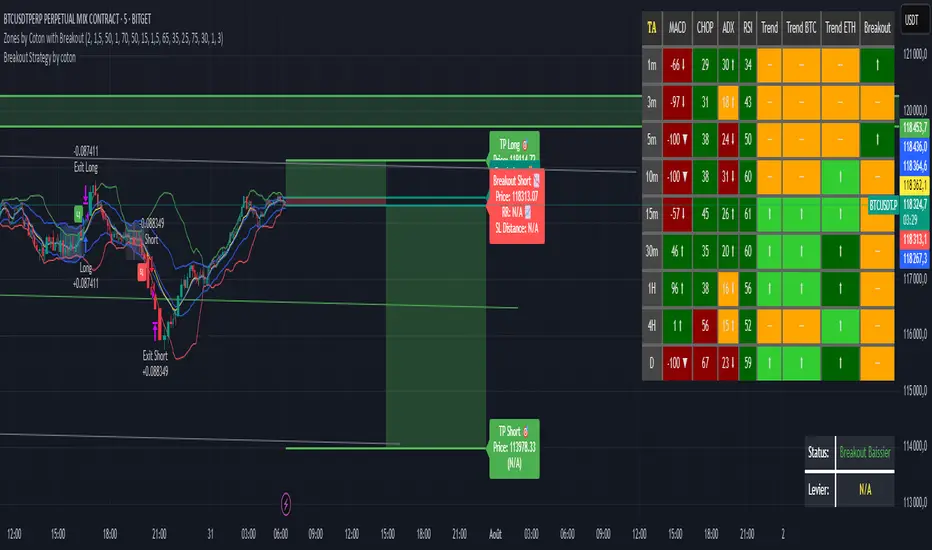
Task: Click the CHOP 56 cell in 4H row
Action: point(705,326)
